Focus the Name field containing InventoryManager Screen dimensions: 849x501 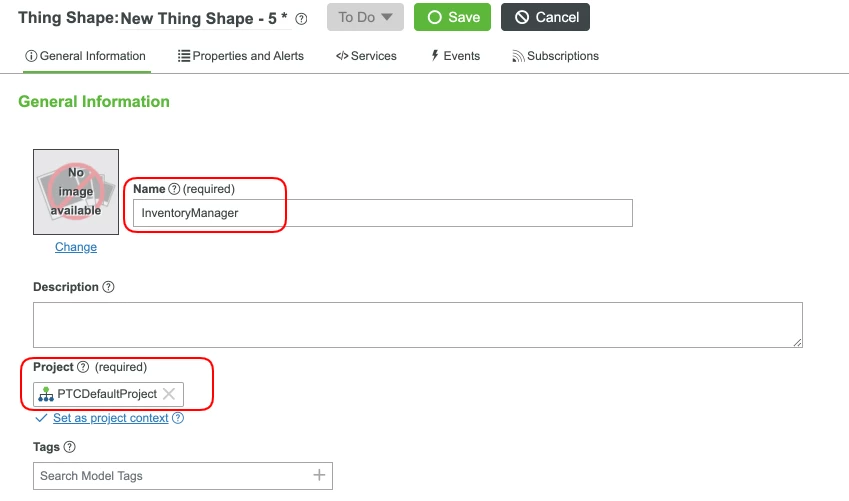383,213
